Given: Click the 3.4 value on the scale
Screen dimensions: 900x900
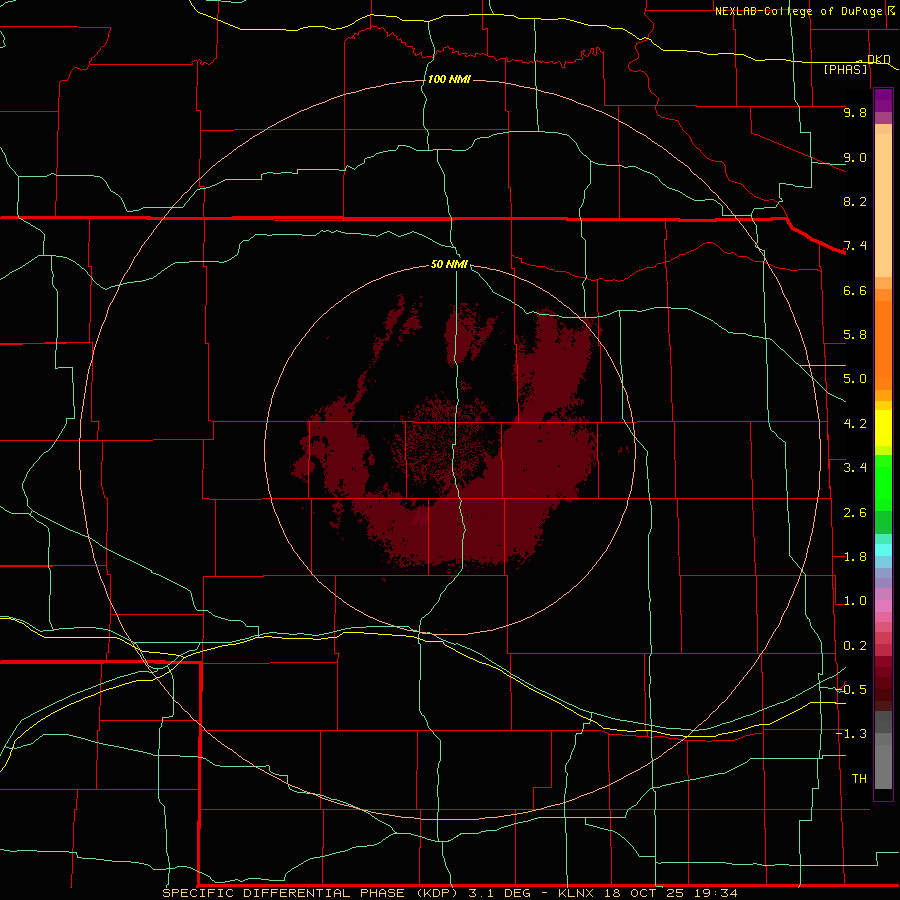Looking at the screenshot, I should pyautogui.click(x=855, y=468).
